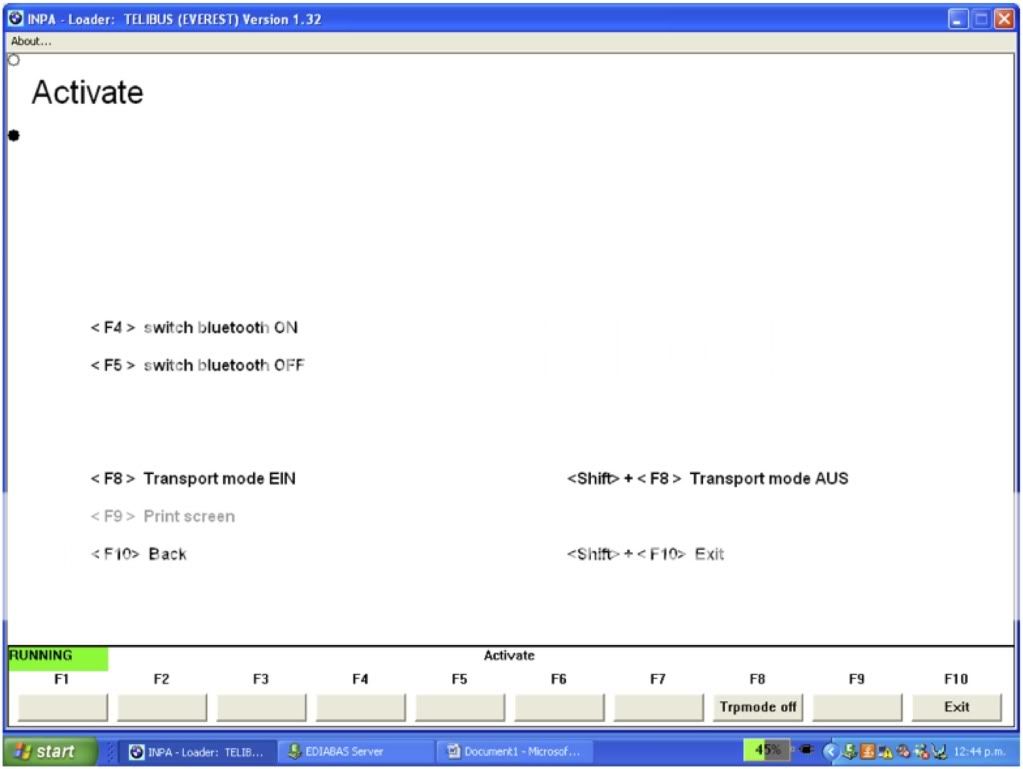
Task: Expand hidden system tray icons arrow
Action: point(829,751)
